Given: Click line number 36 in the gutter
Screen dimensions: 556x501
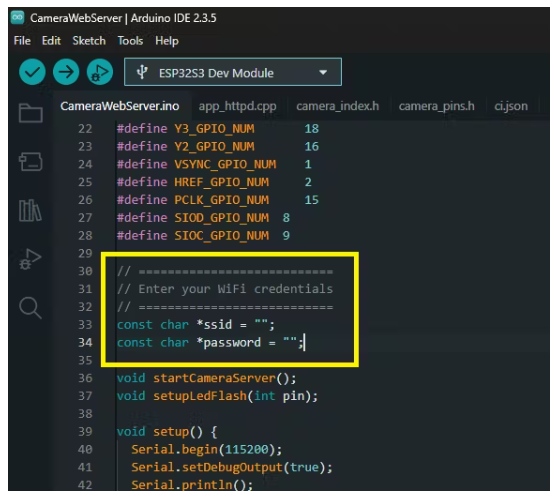Looking at the screenshot, I should point(85,378).
